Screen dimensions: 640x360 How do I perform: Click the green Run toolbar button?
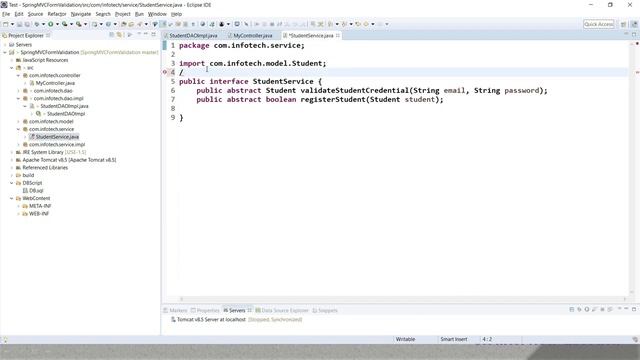click(51, 24)
